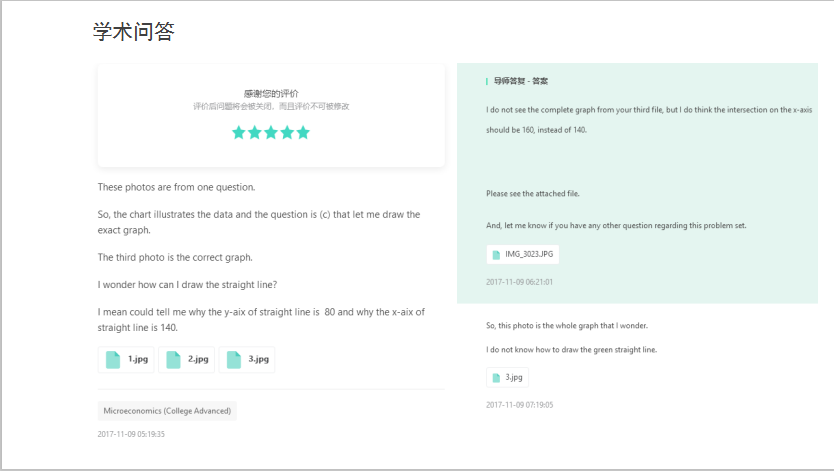Click the 2017-11-09 07:19:05 follow-up timestamp
Image resolution: width=834 pixels, height=471 pixels.
click(x=519, y=405)
